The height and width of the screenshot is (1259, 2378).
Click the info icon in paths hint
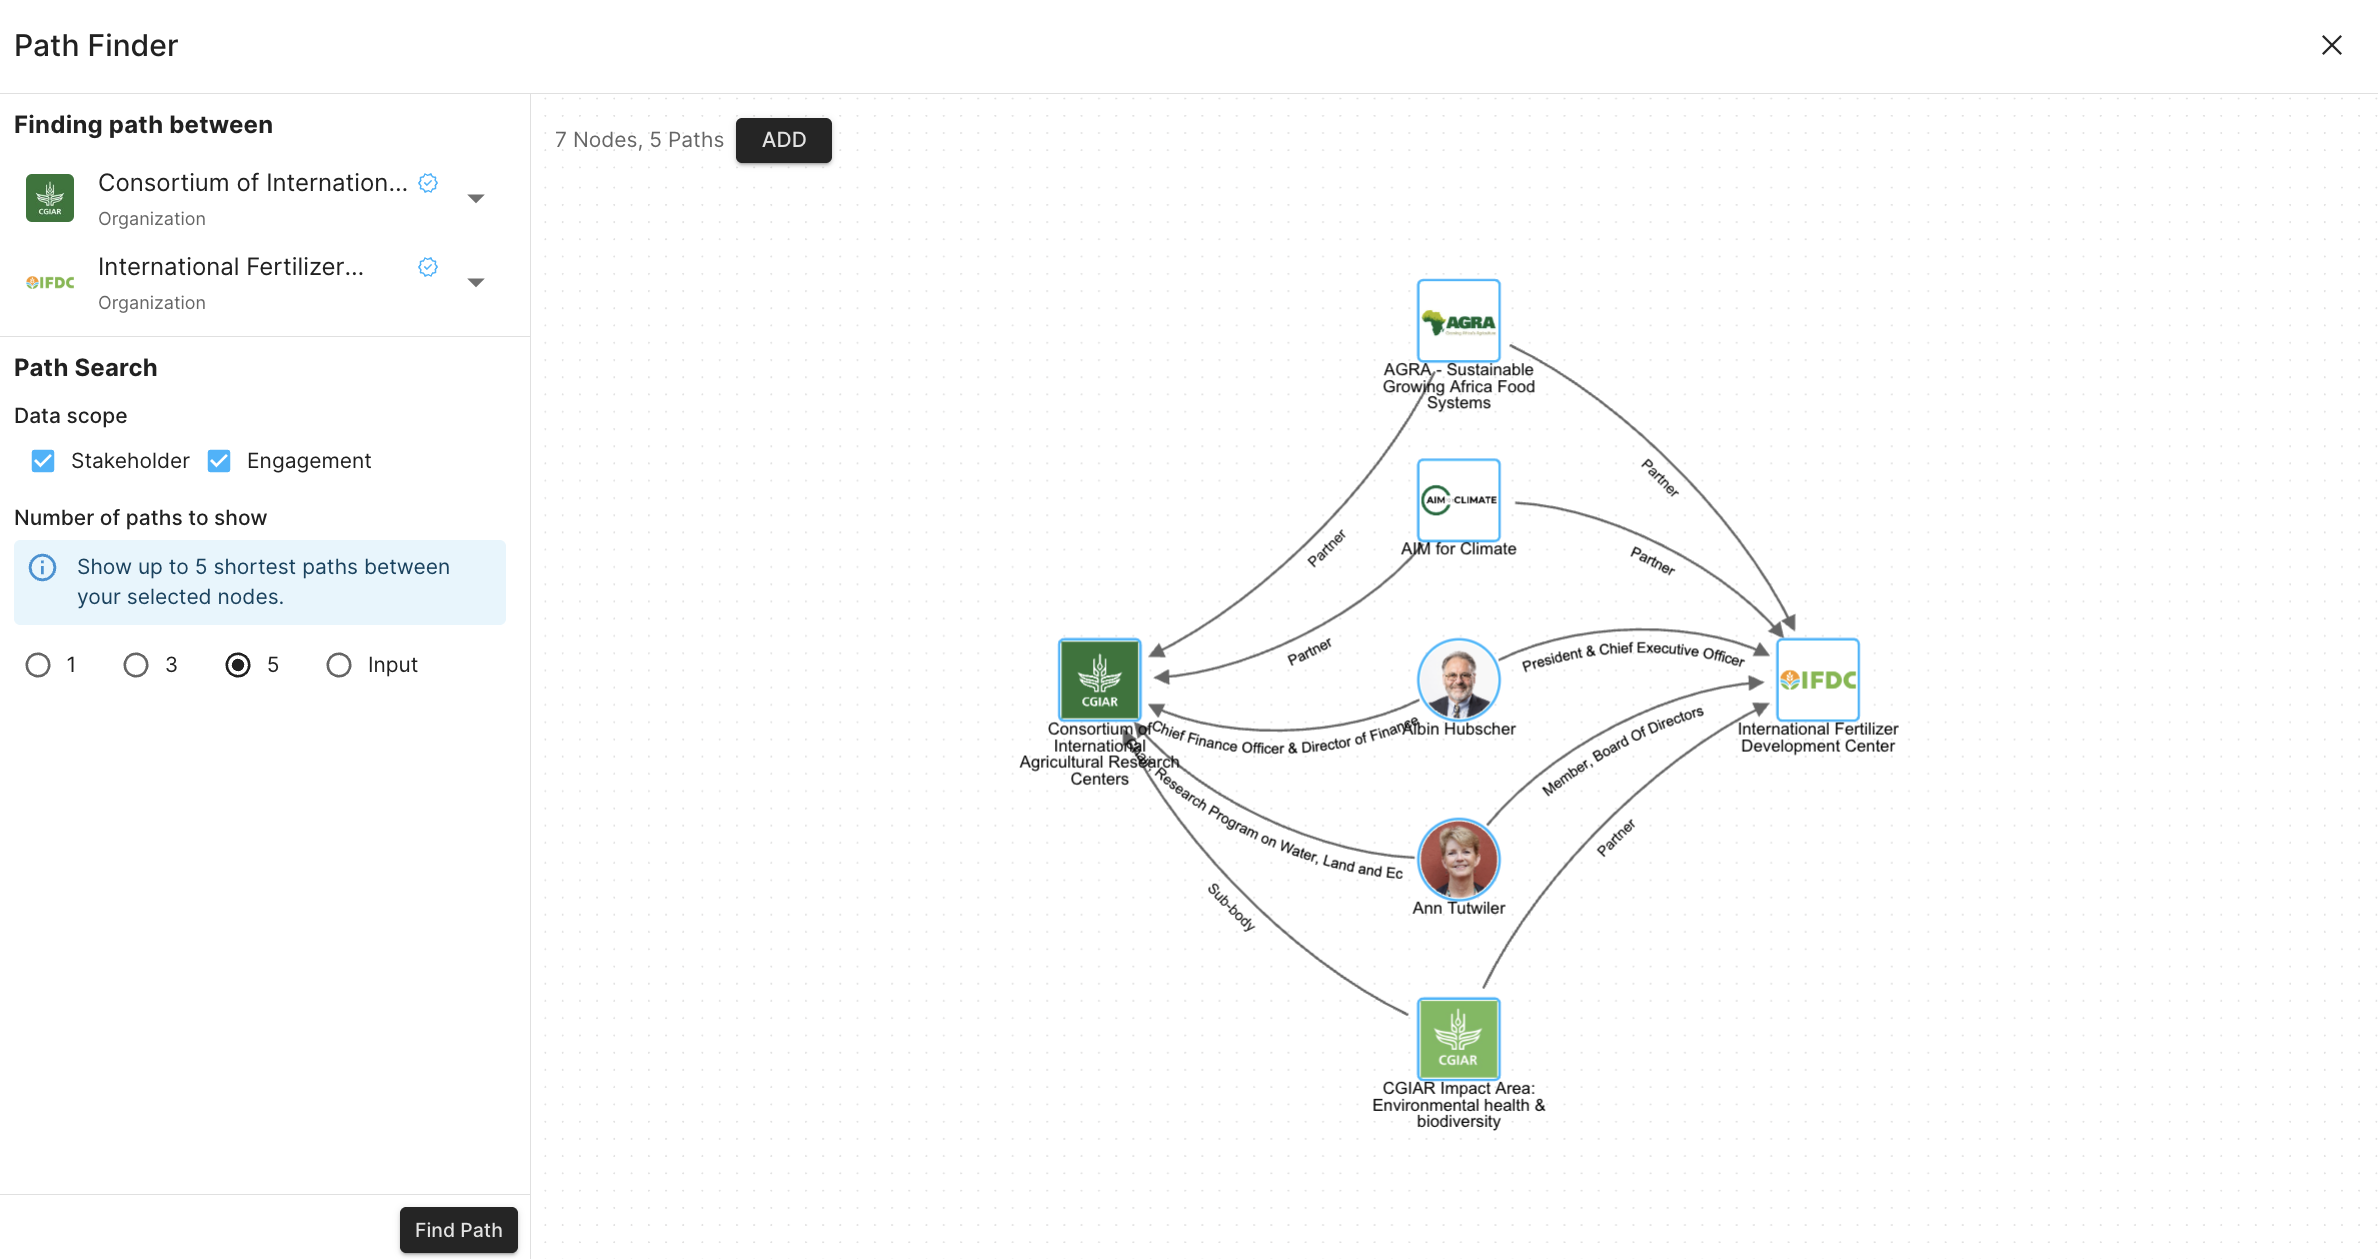[42, 568]
